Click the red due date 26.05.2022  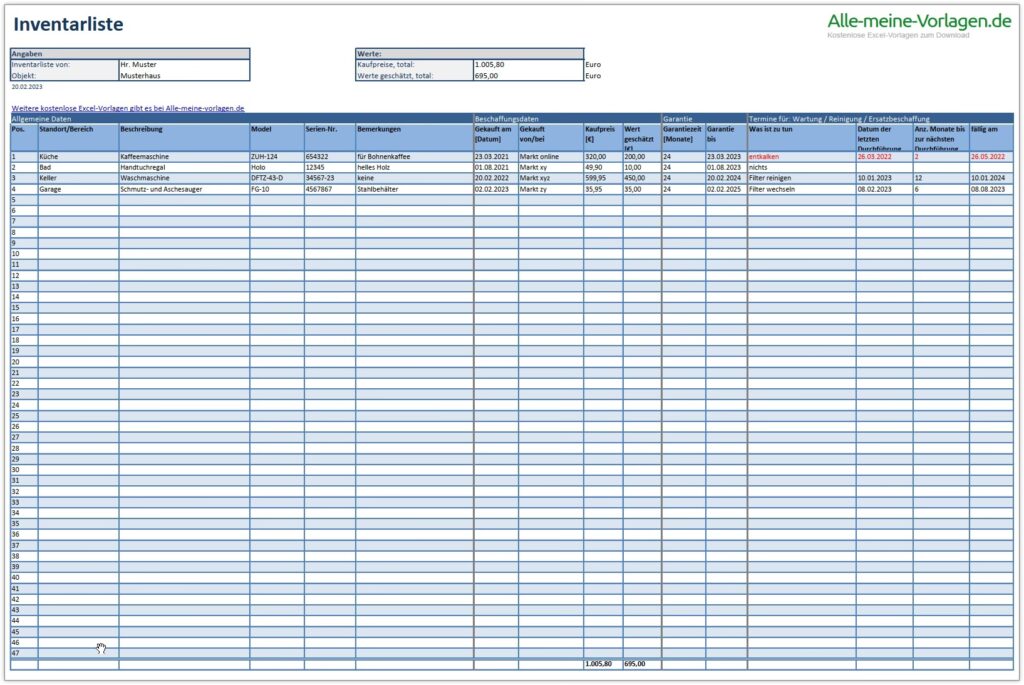click(x=990, y=157)
